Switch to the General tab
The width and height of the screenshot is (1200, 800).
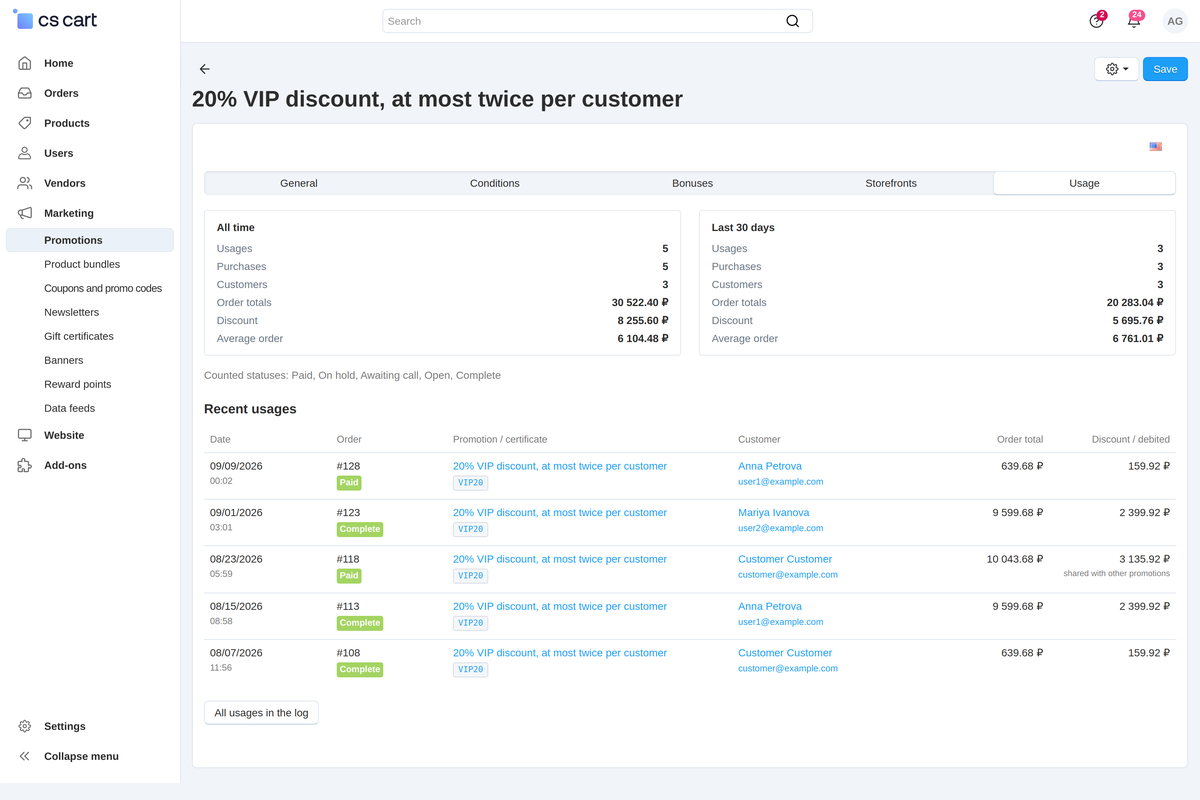pos(299,183)
